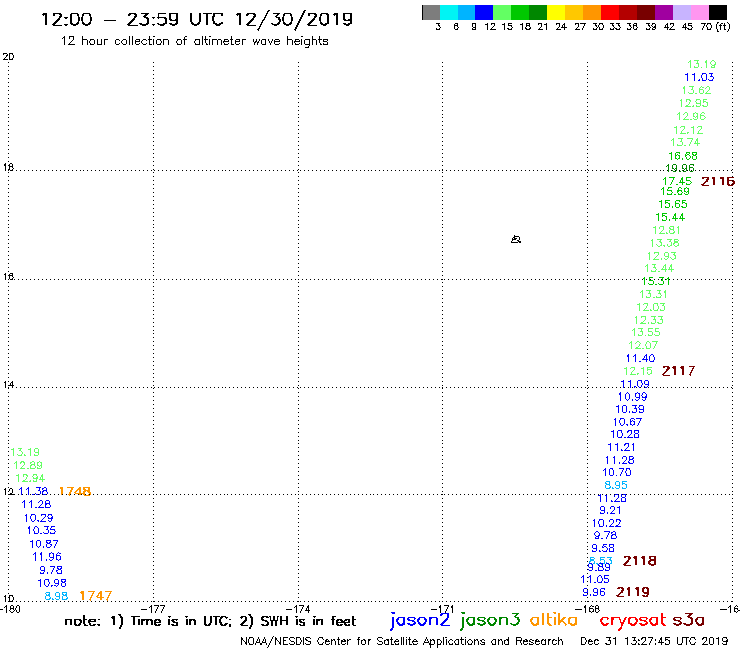
Task: Select the 13.62 wave height value
Action: tap(696, 90)
